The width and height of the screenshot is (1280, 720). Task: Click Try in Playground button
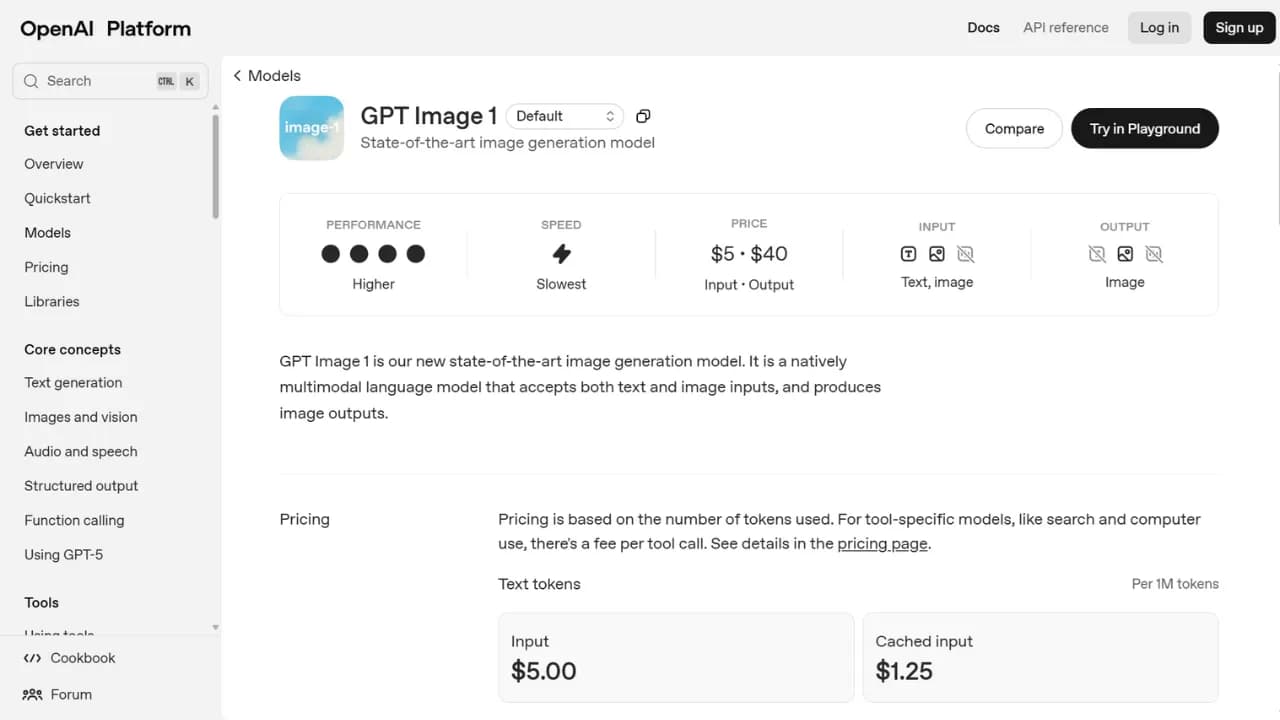[1145, 128]
